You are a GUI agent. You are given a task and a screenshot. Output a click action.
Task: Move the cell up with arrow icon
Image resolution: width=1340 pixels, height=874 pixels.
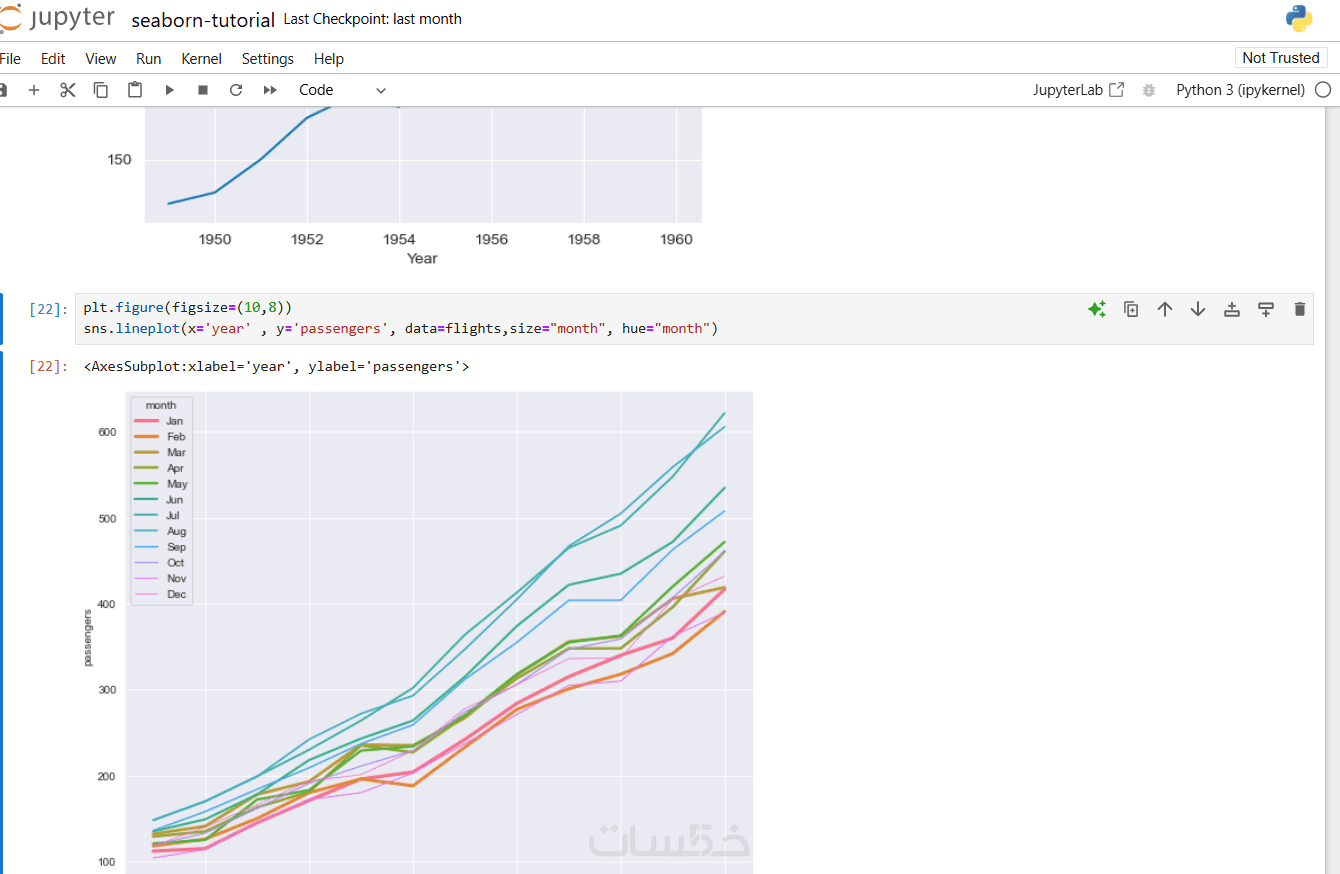tap(1164, 309)
